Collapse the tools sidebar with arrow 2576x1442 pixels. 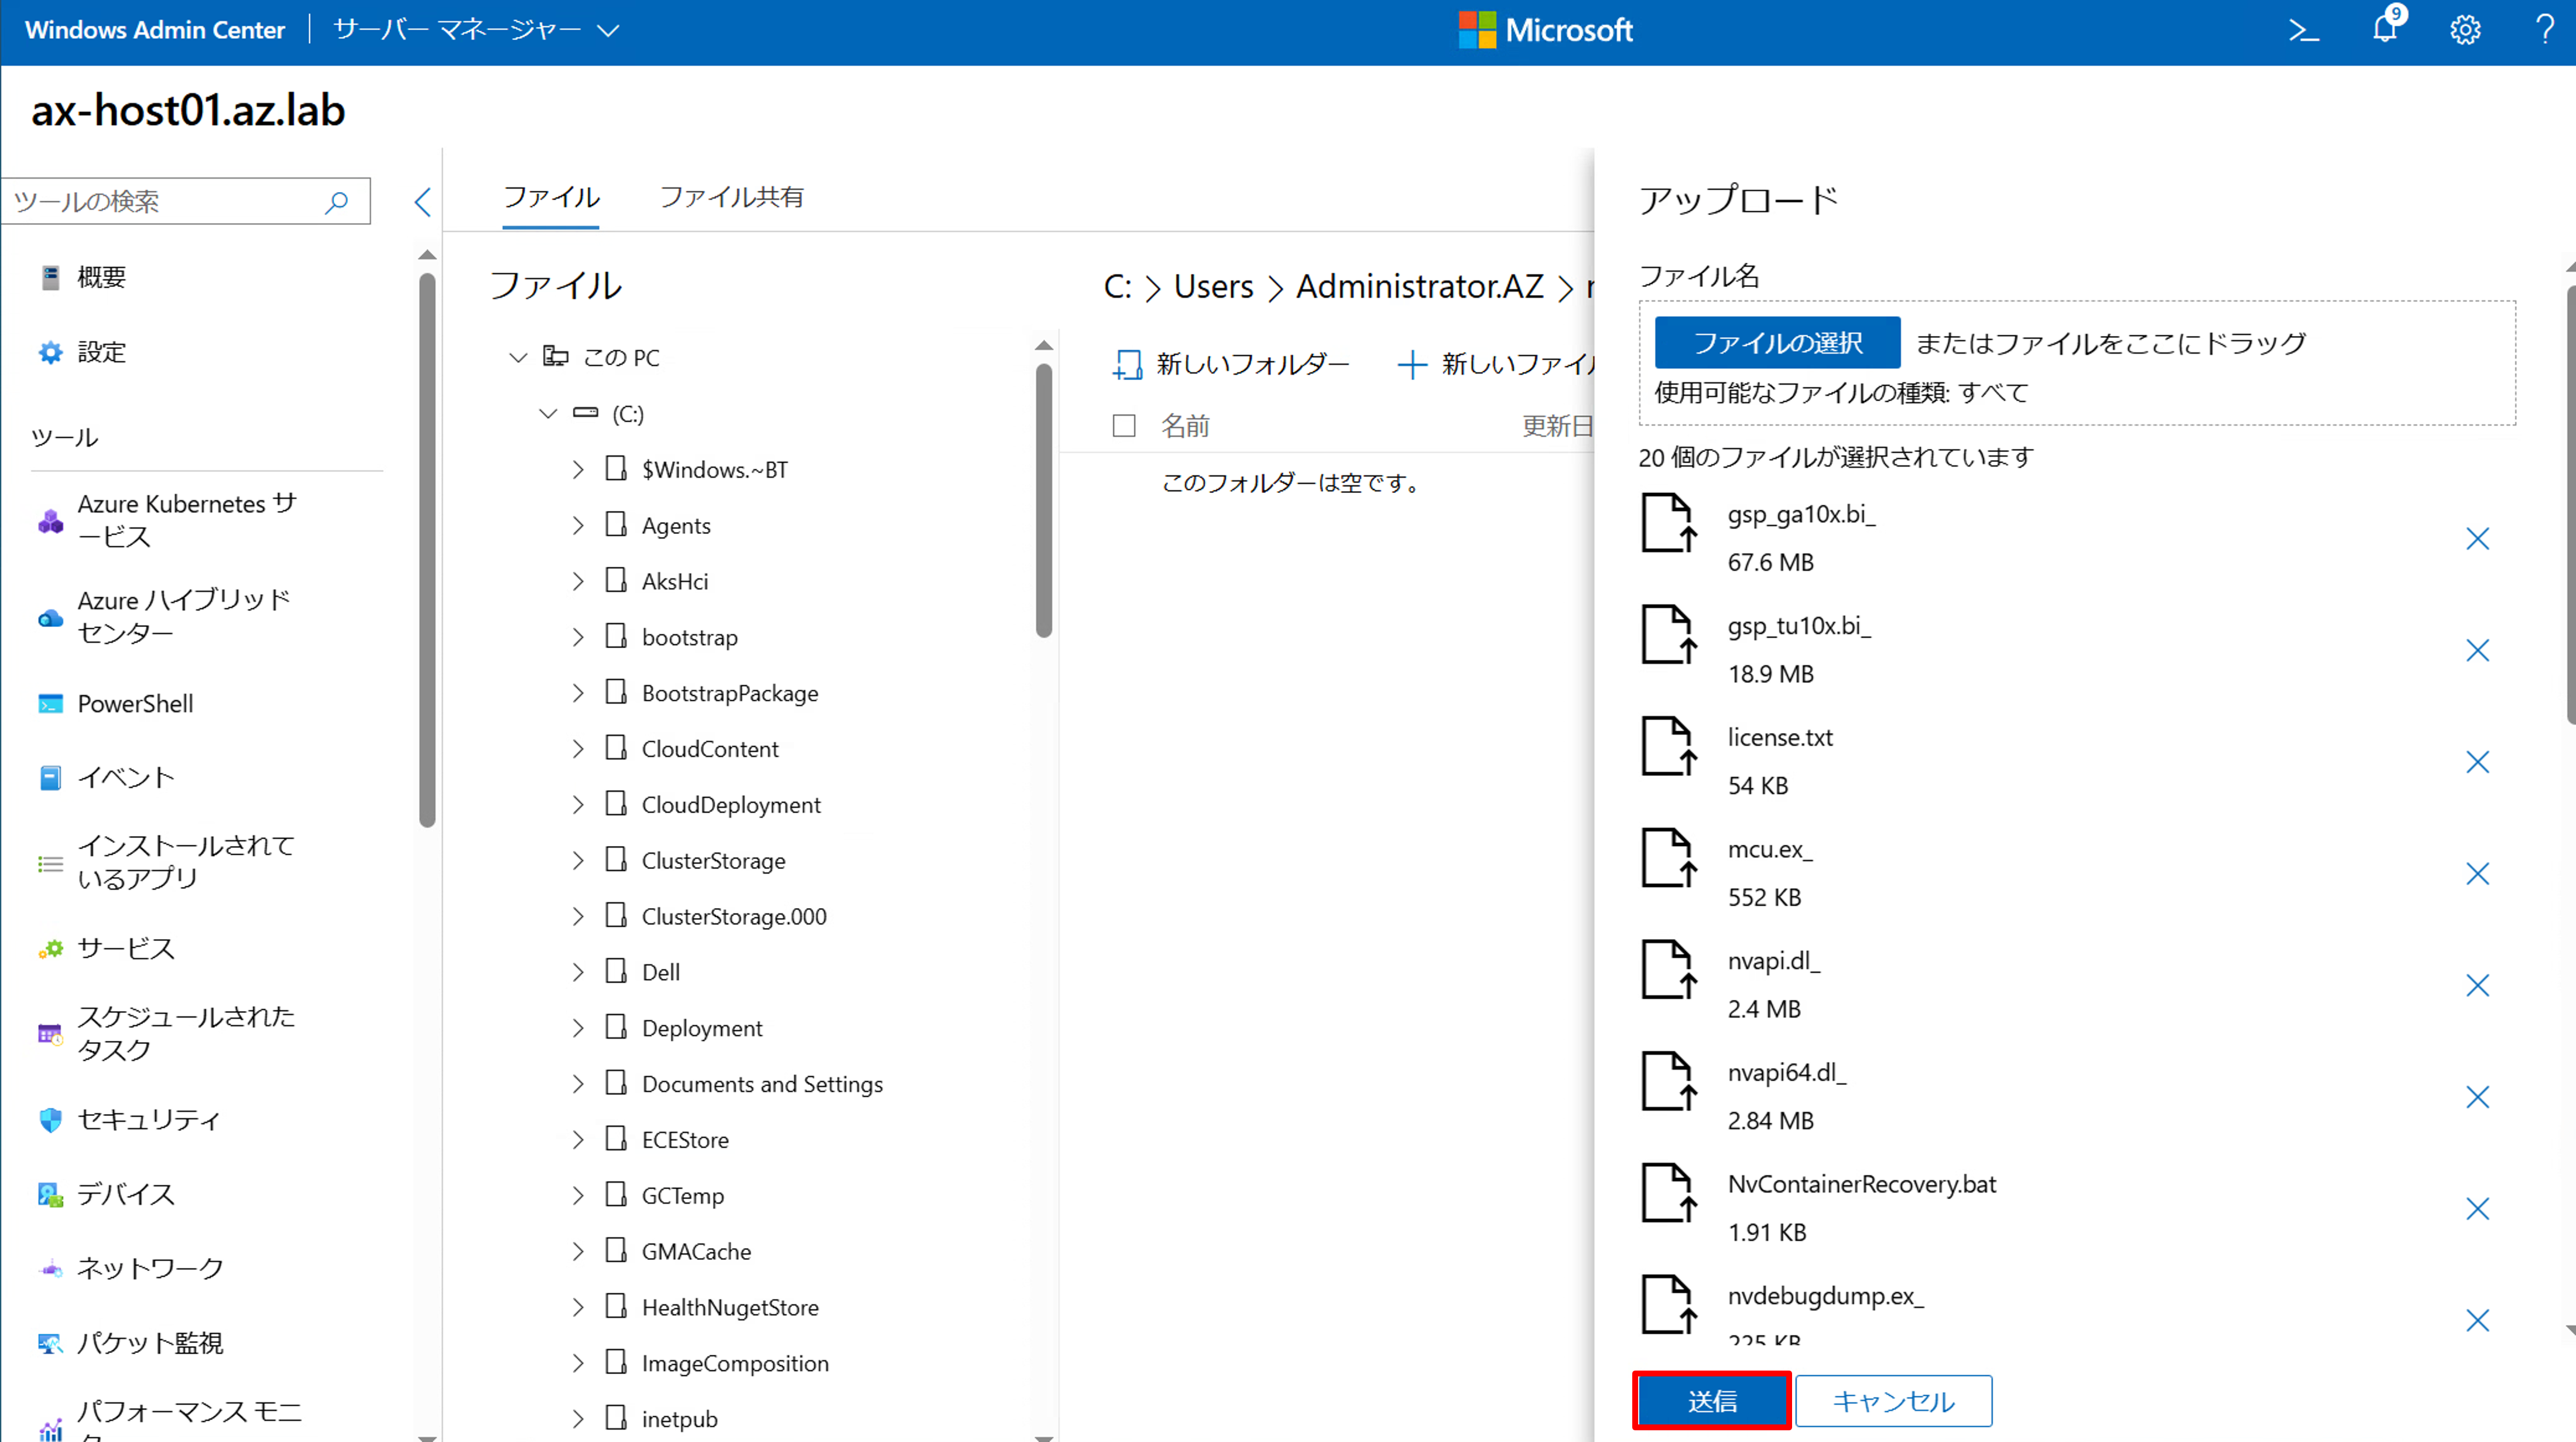(x=423, y=202)
